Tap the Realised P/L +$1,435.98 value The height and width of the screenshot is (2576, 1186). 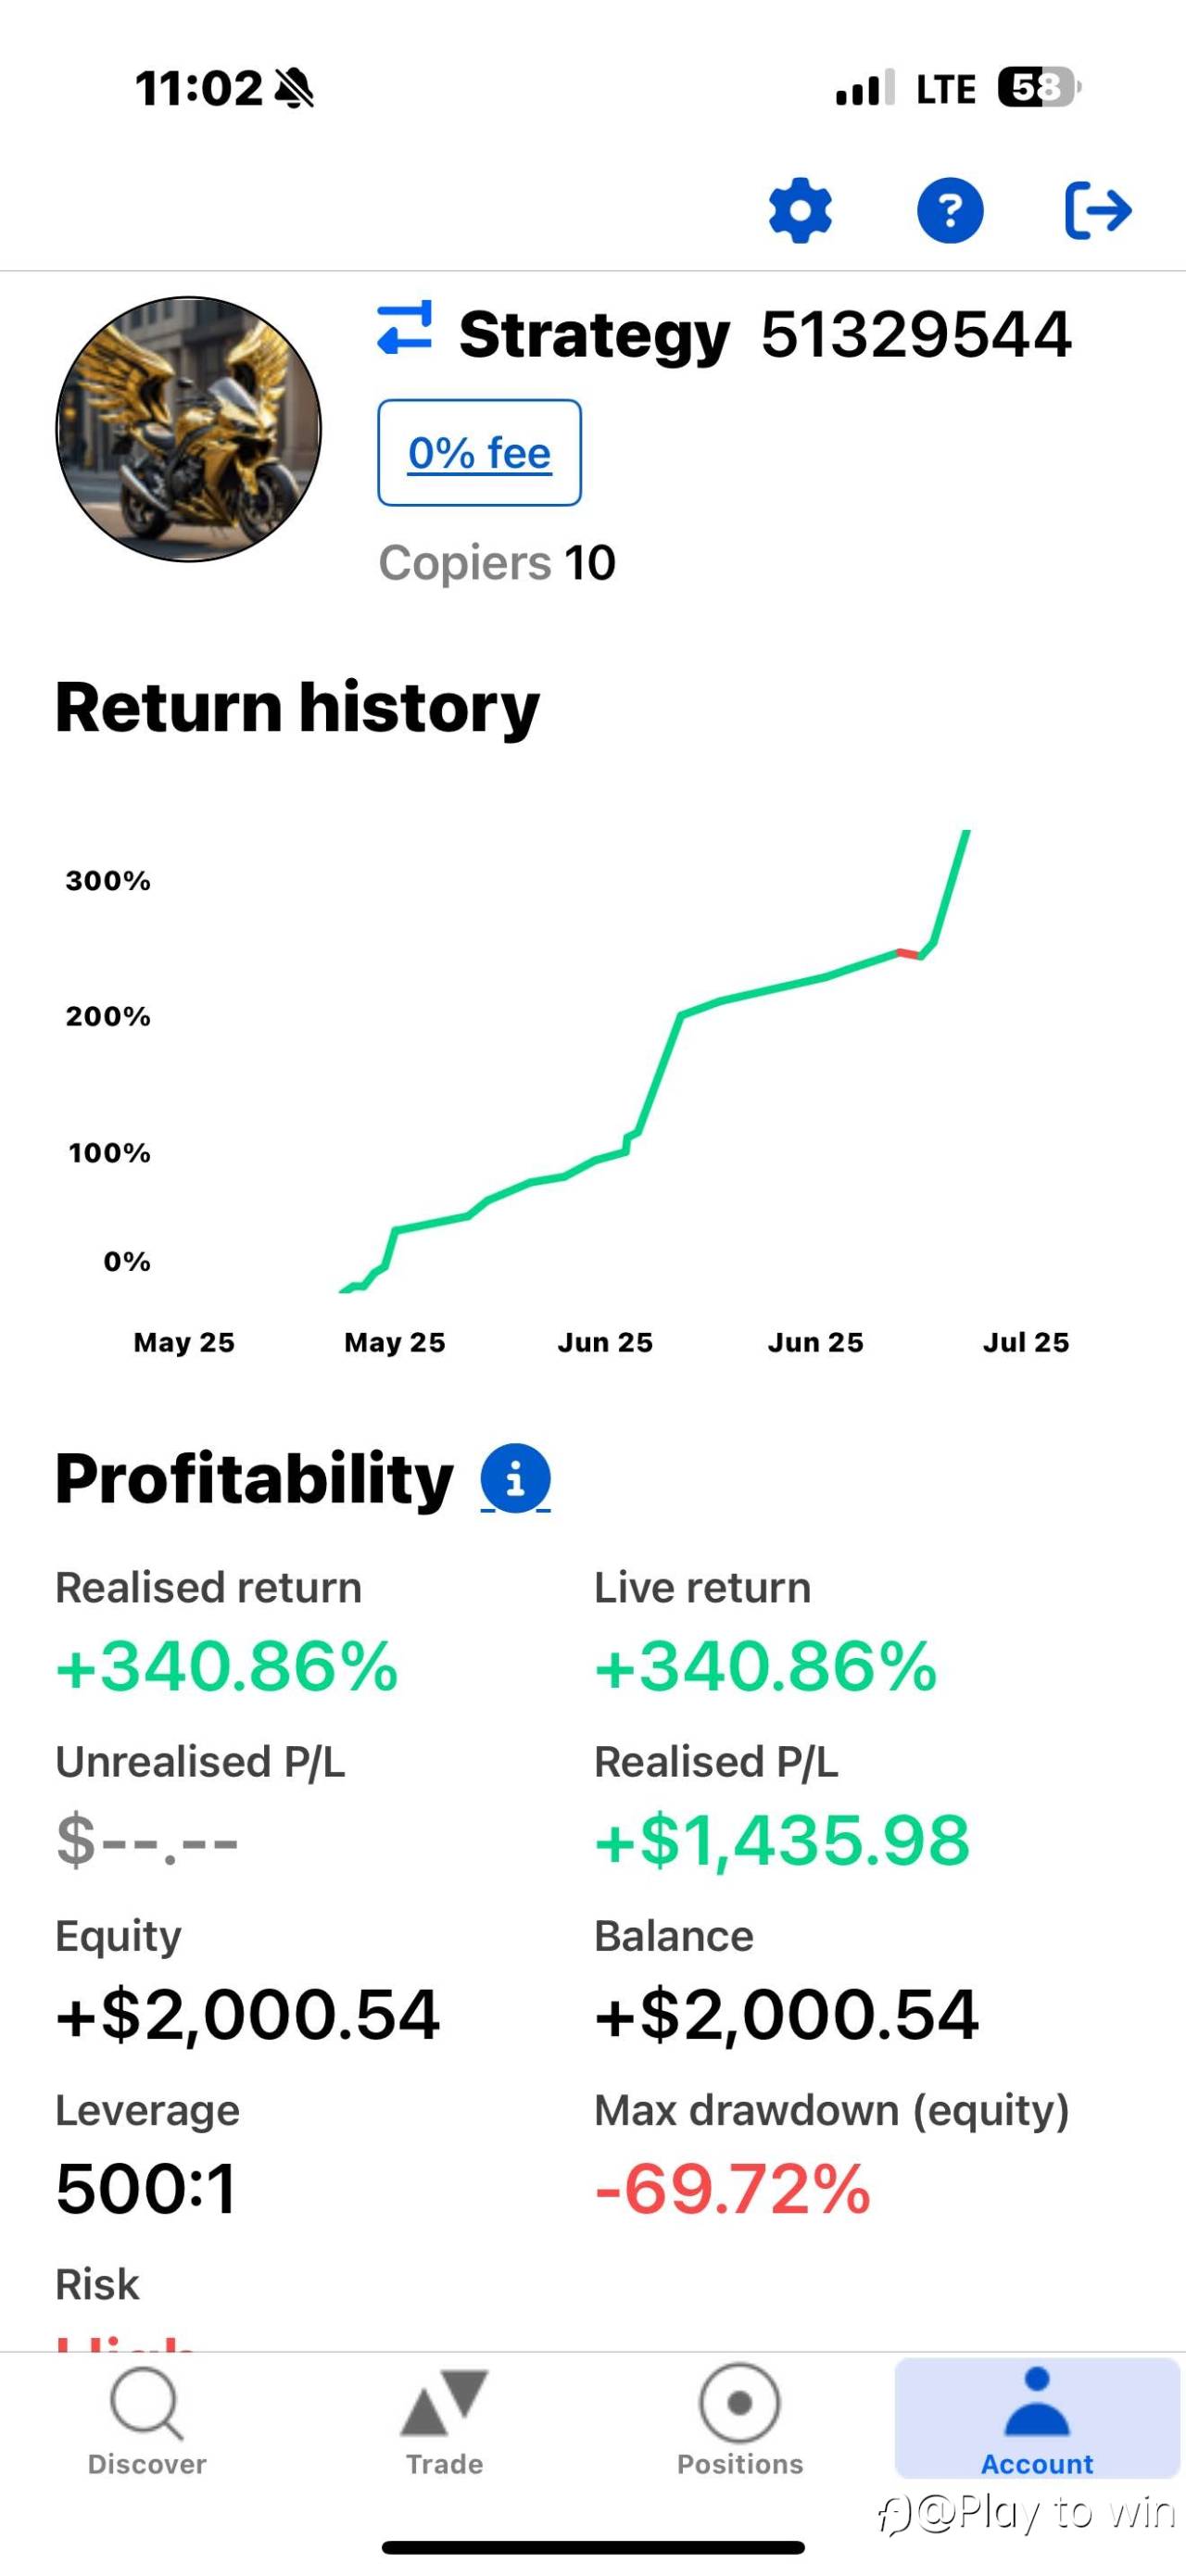[782, 1840]
